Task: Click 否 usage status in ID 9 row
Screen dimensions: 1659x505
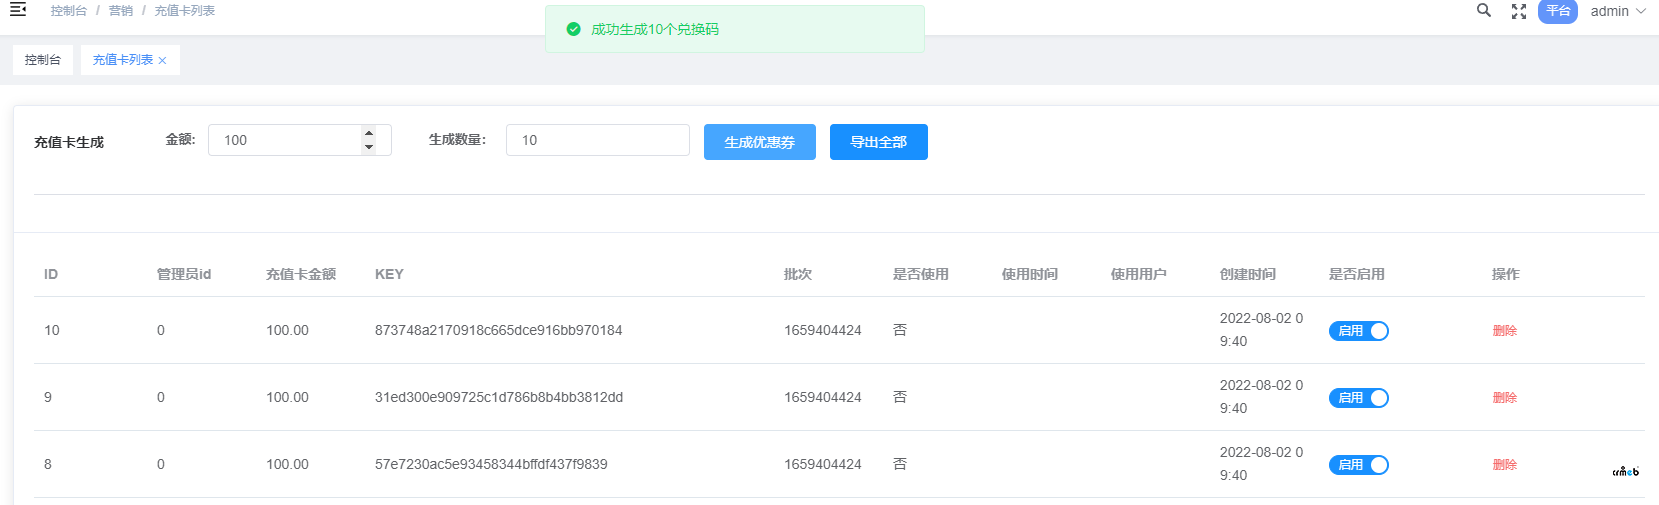Action: click(x=900, y=397)
